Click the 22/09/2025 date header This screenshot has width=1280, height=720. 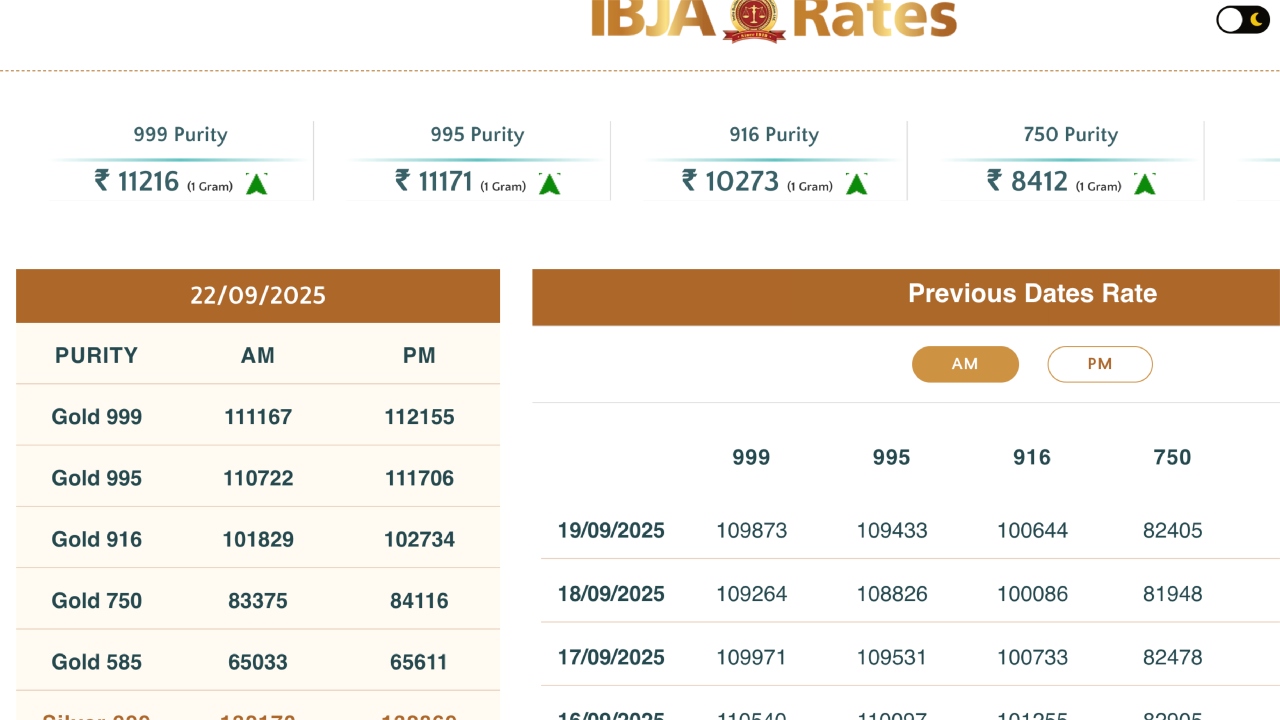coord(258,295)
